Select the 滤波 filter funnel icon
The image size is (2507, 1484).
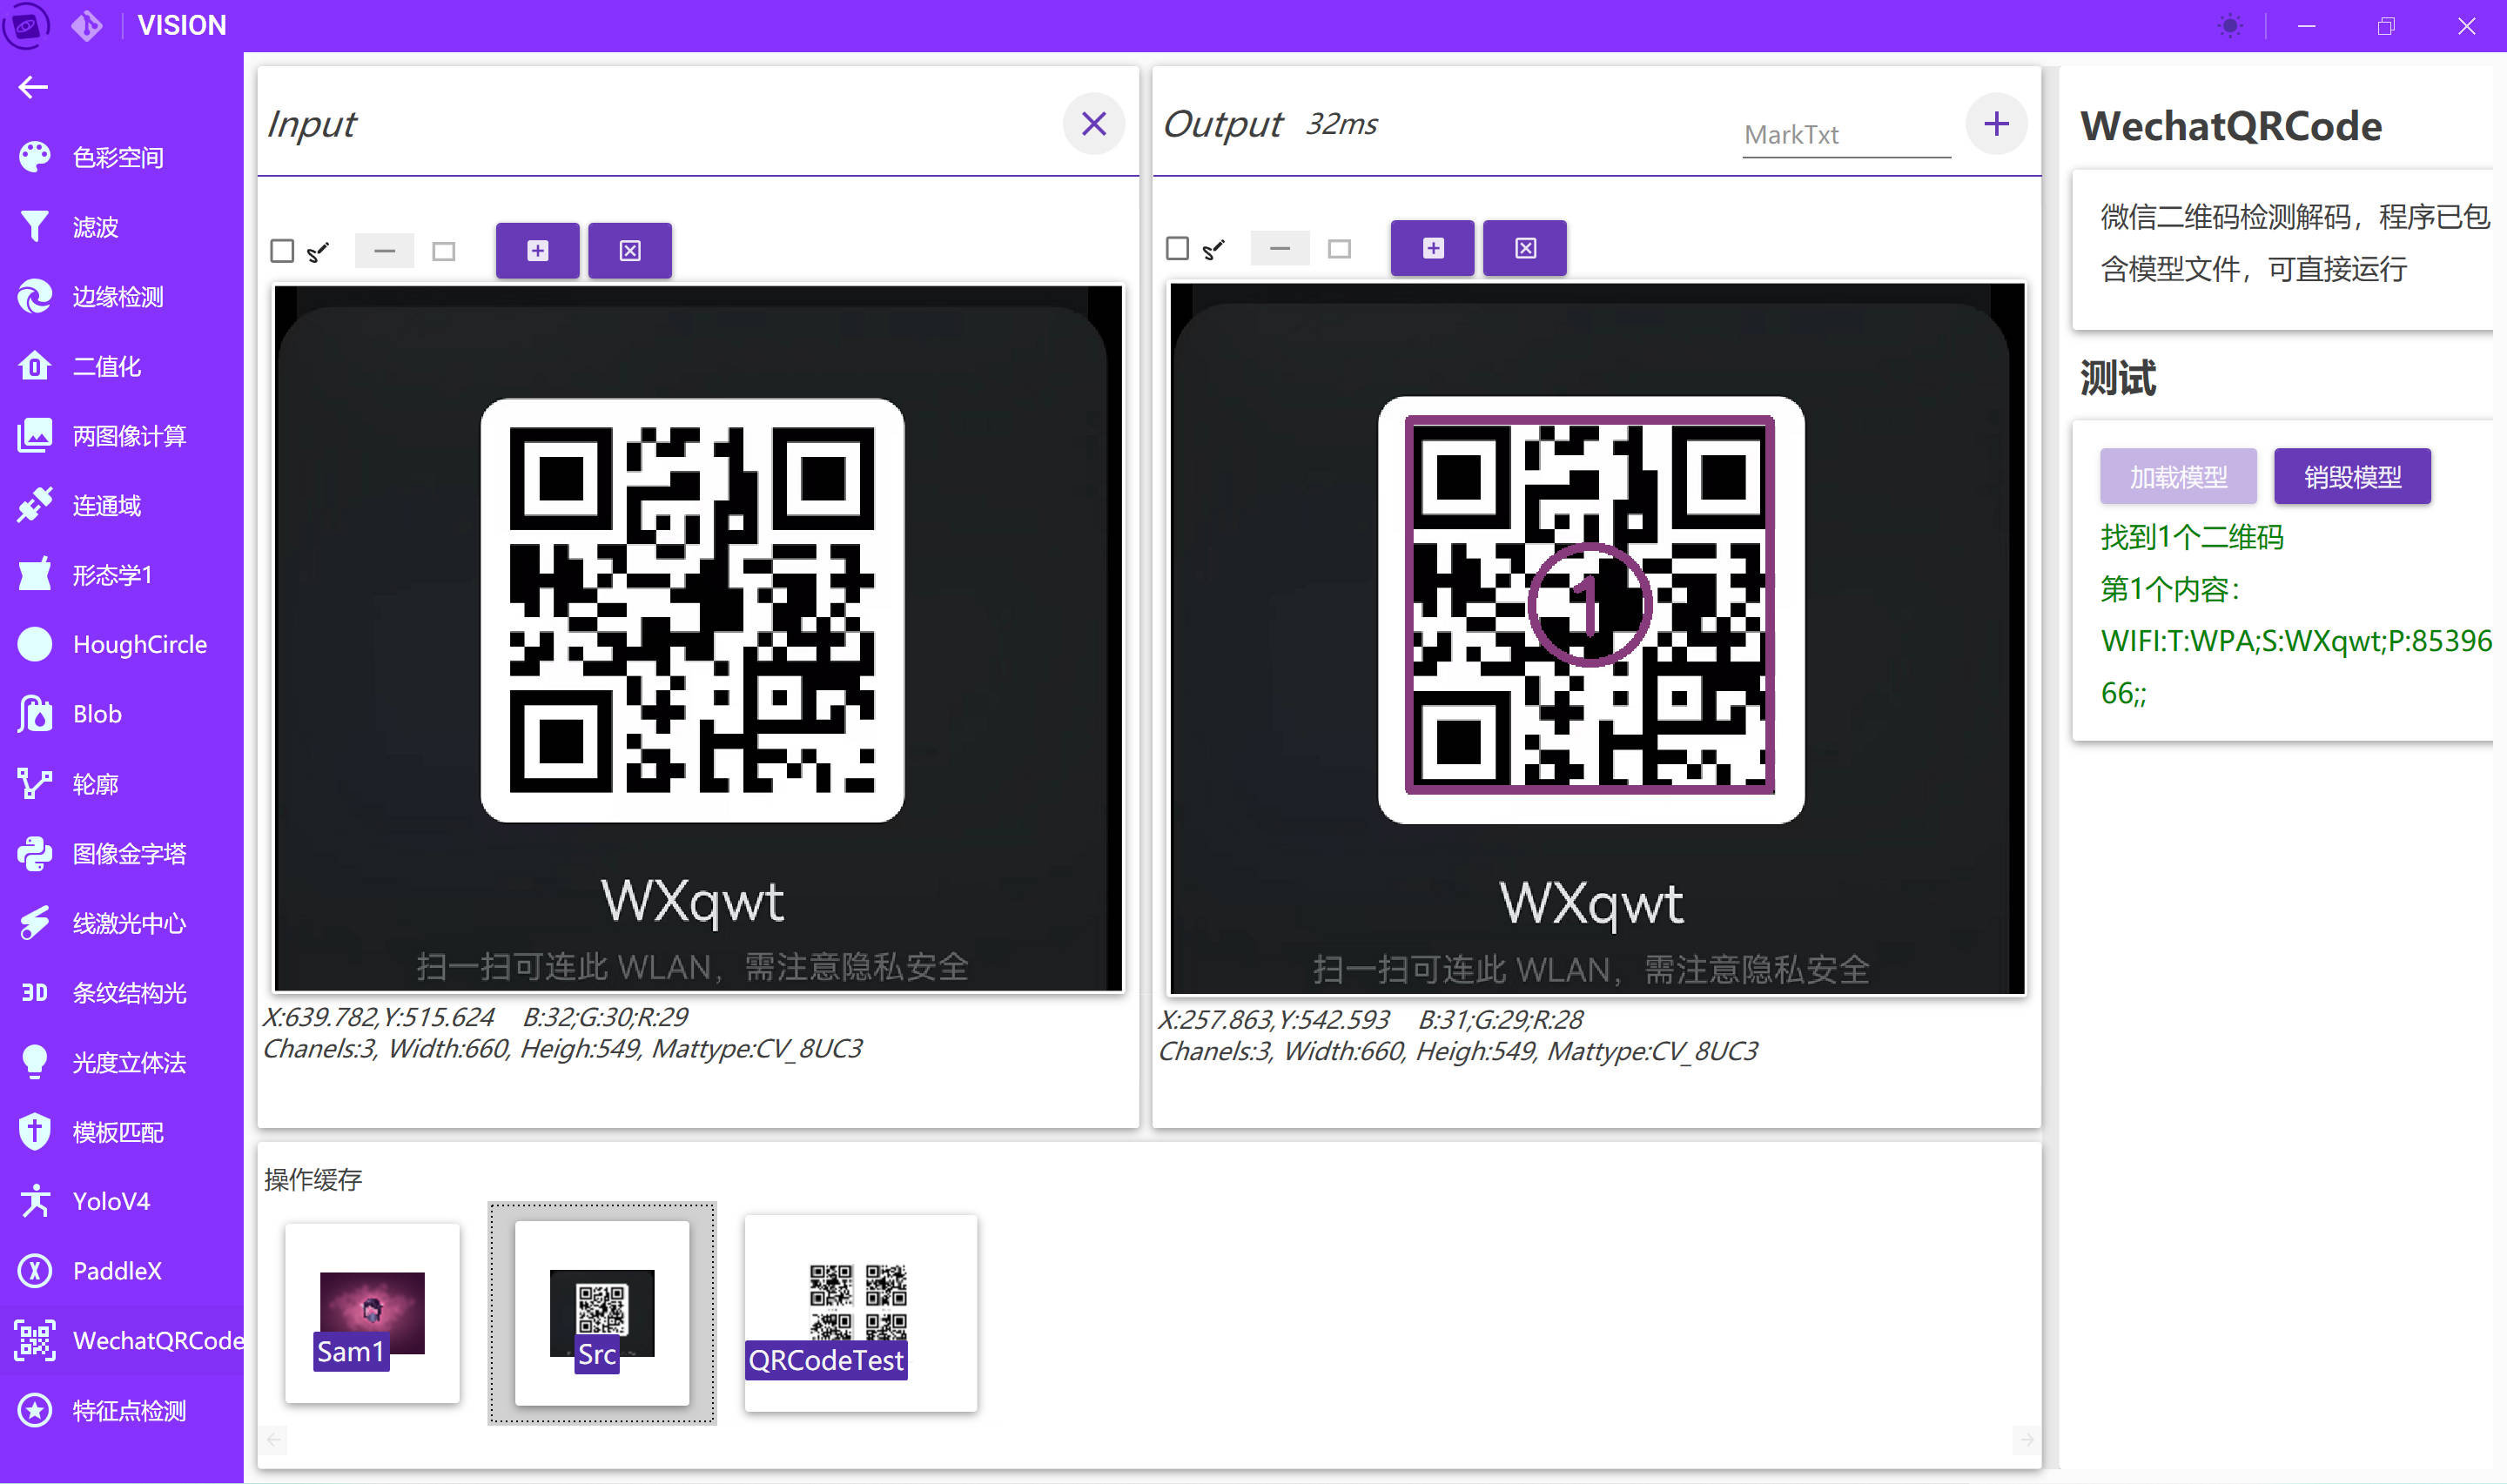click(x=35, y=227)
